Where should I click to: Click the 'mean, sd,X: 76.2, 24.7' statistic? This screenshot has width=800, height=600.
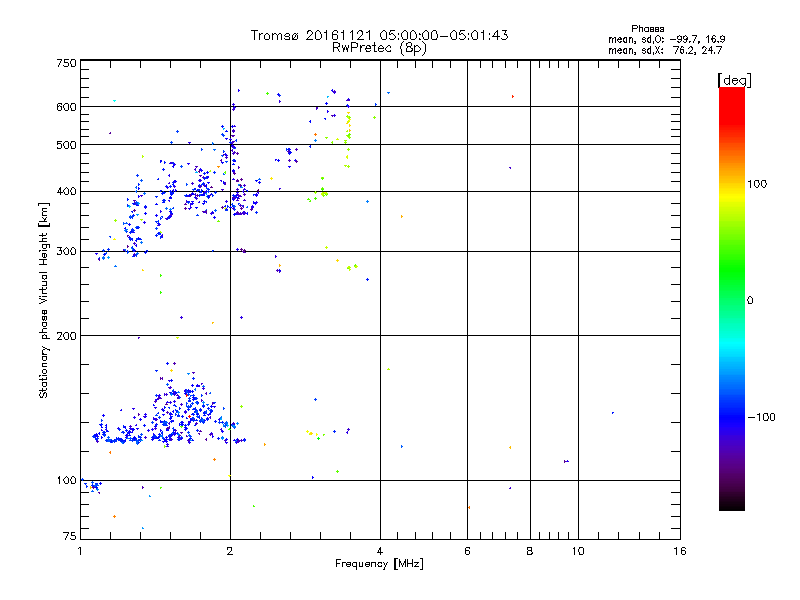(665, 50)
